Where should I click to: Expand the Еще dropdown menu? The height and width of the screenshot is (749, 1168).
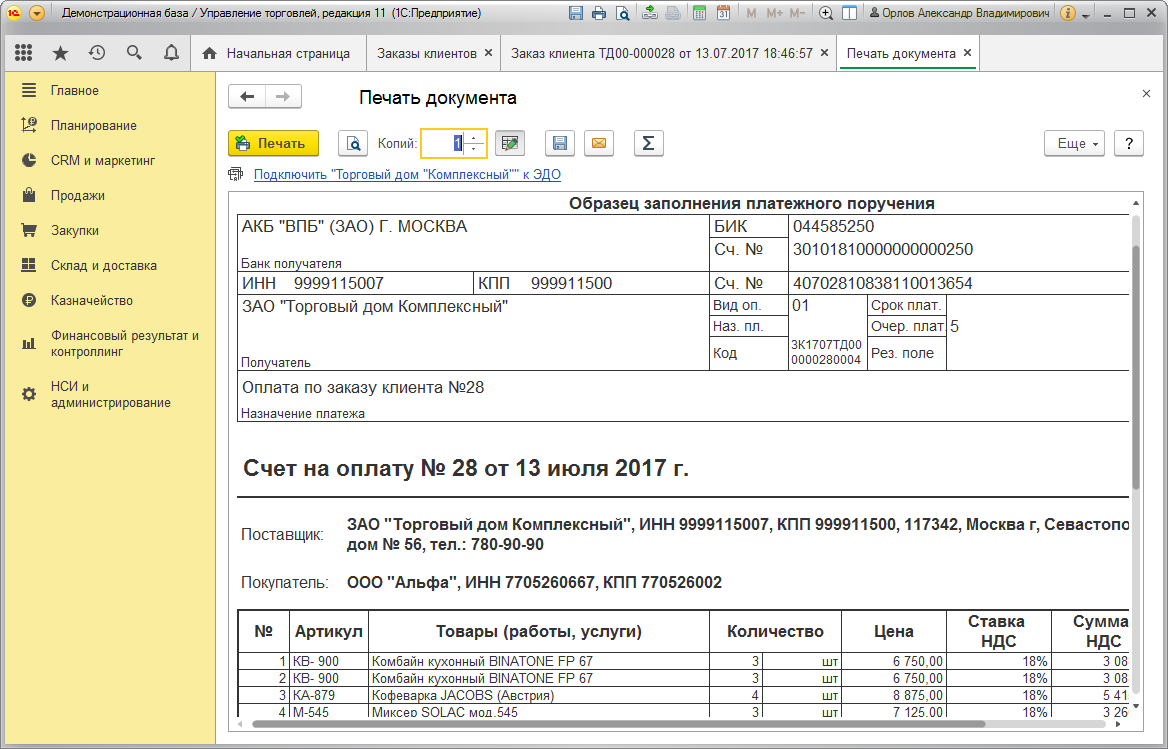click(x=1075, y=143)
